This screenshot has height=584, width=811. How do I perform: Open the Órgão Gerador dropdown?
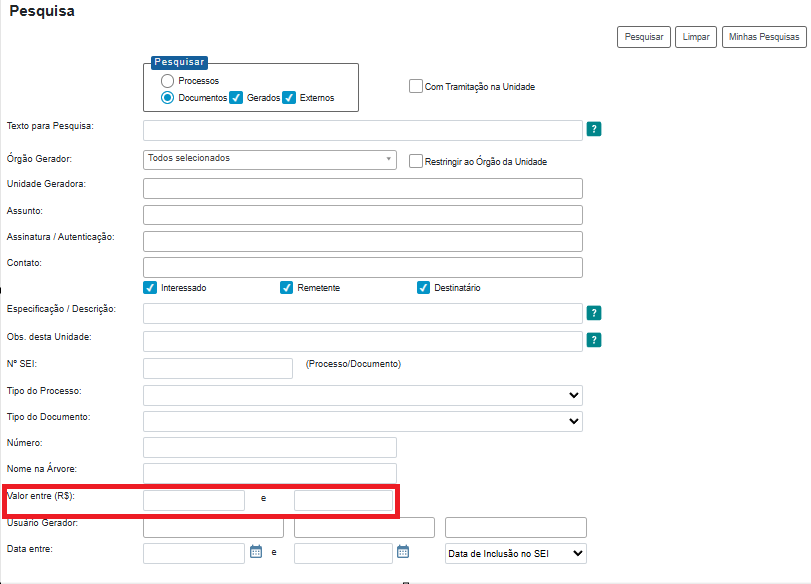click(x=270, y=159)
